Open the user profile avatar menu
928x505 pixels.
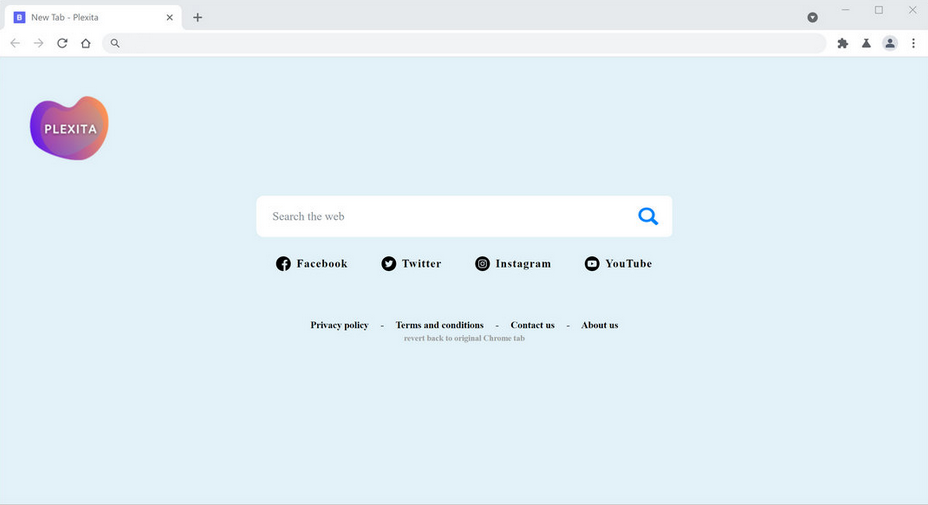[x=890, y=43]
